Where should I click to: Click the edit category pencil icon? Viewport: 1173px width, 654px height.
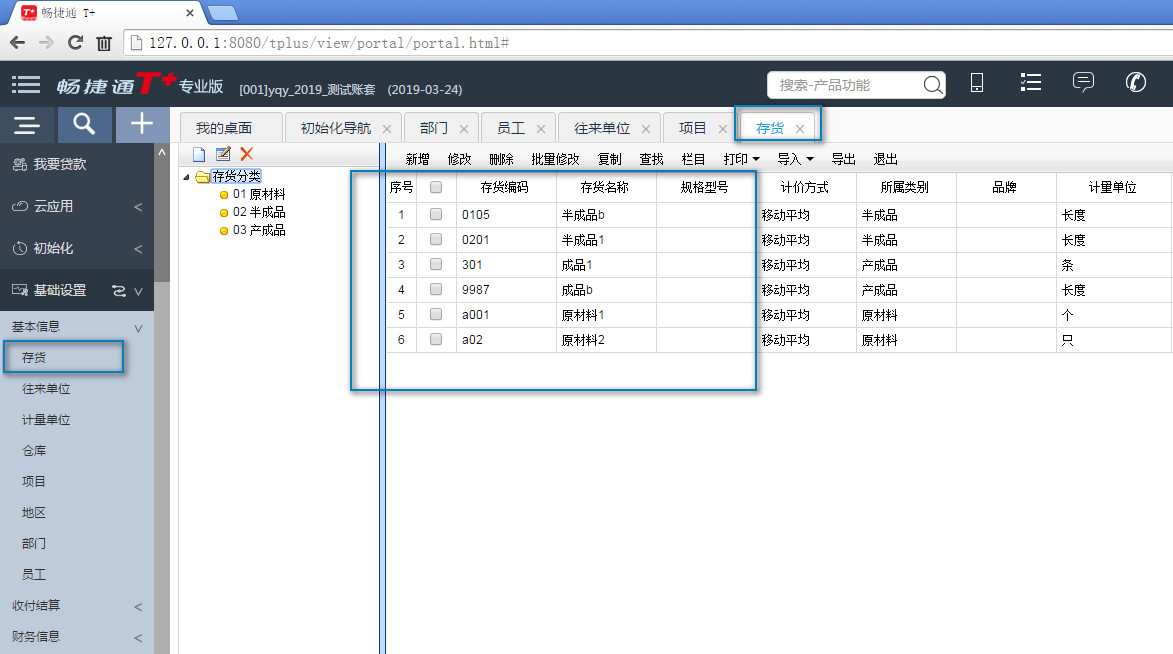coord(223,154)
